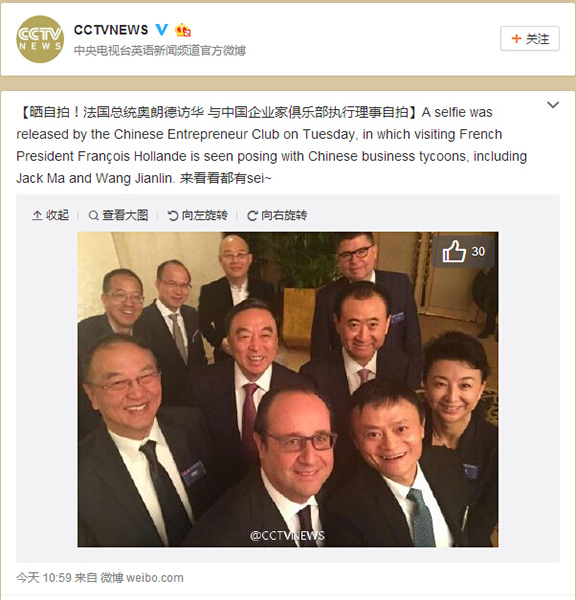The height and width of the screenshot is (600, 576).
Task: Click the crown membership badge icon
Action: pyautogui.click(x=183, y=30)
